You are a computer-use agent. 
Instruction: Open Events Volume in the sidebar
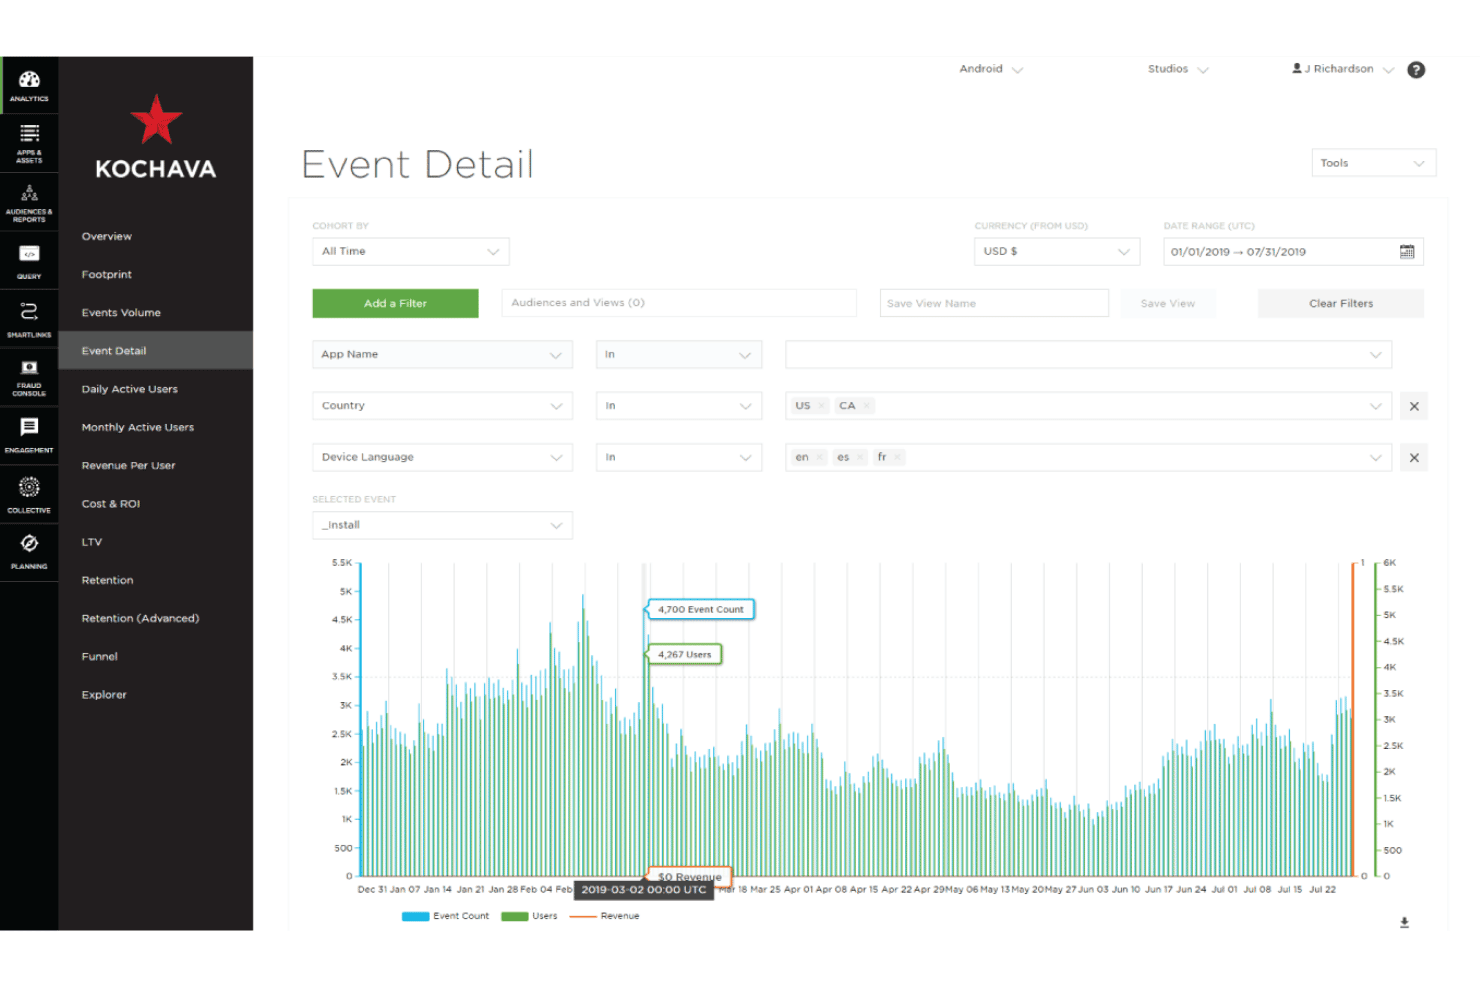(121, 313)
